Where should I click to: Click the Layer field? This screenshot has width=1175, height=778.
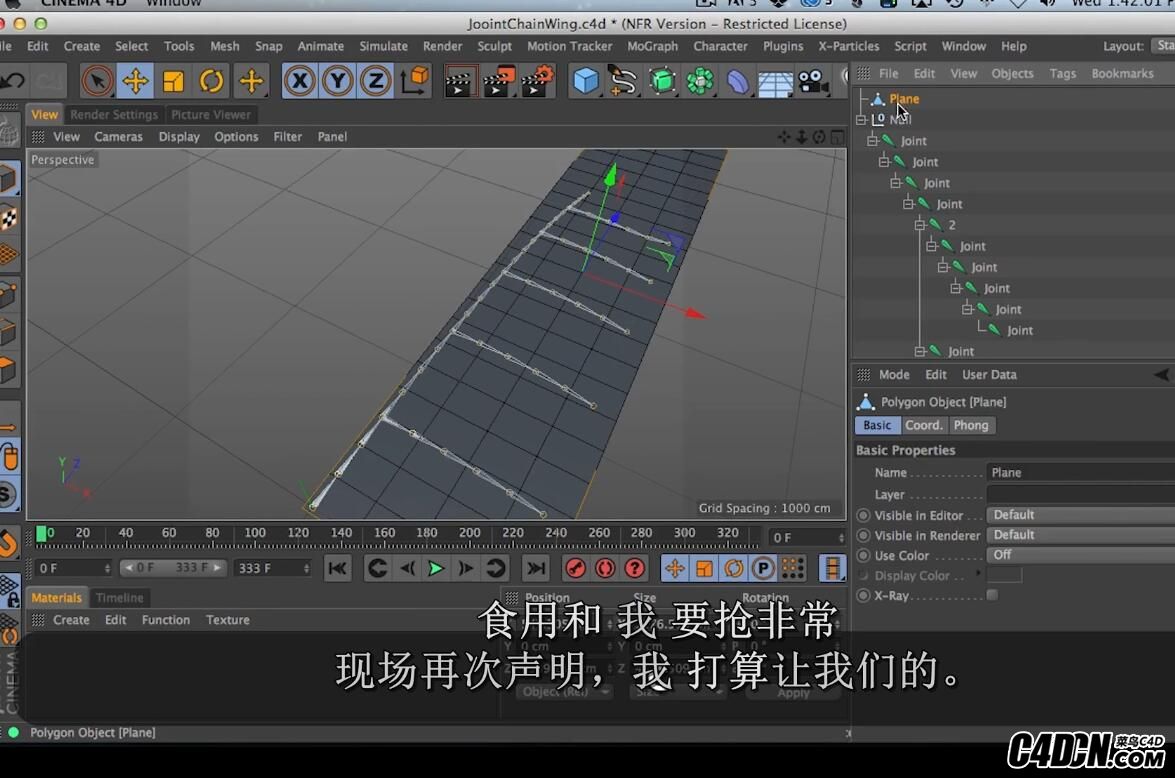(1080, 494)
